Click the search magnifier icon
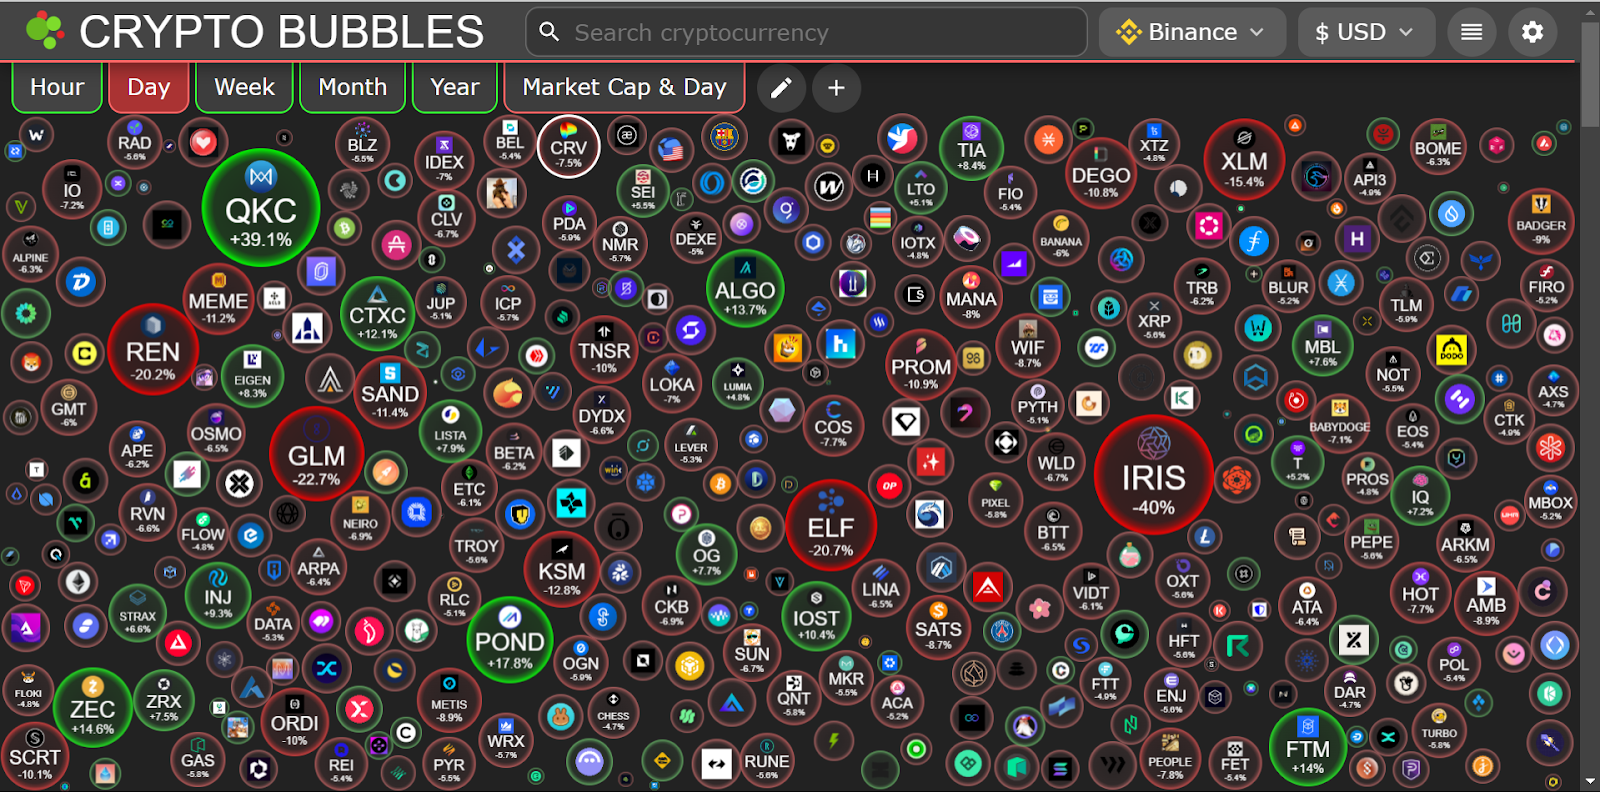Screen dimensions: 1600x792 (549, 32)
